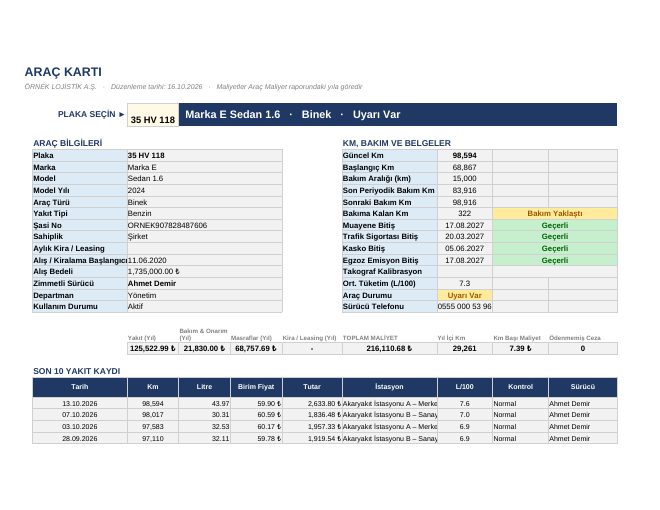Click the empty Aylık Kira / Leasing cell
Screen dimensions: 660x510
click(205, 248)
